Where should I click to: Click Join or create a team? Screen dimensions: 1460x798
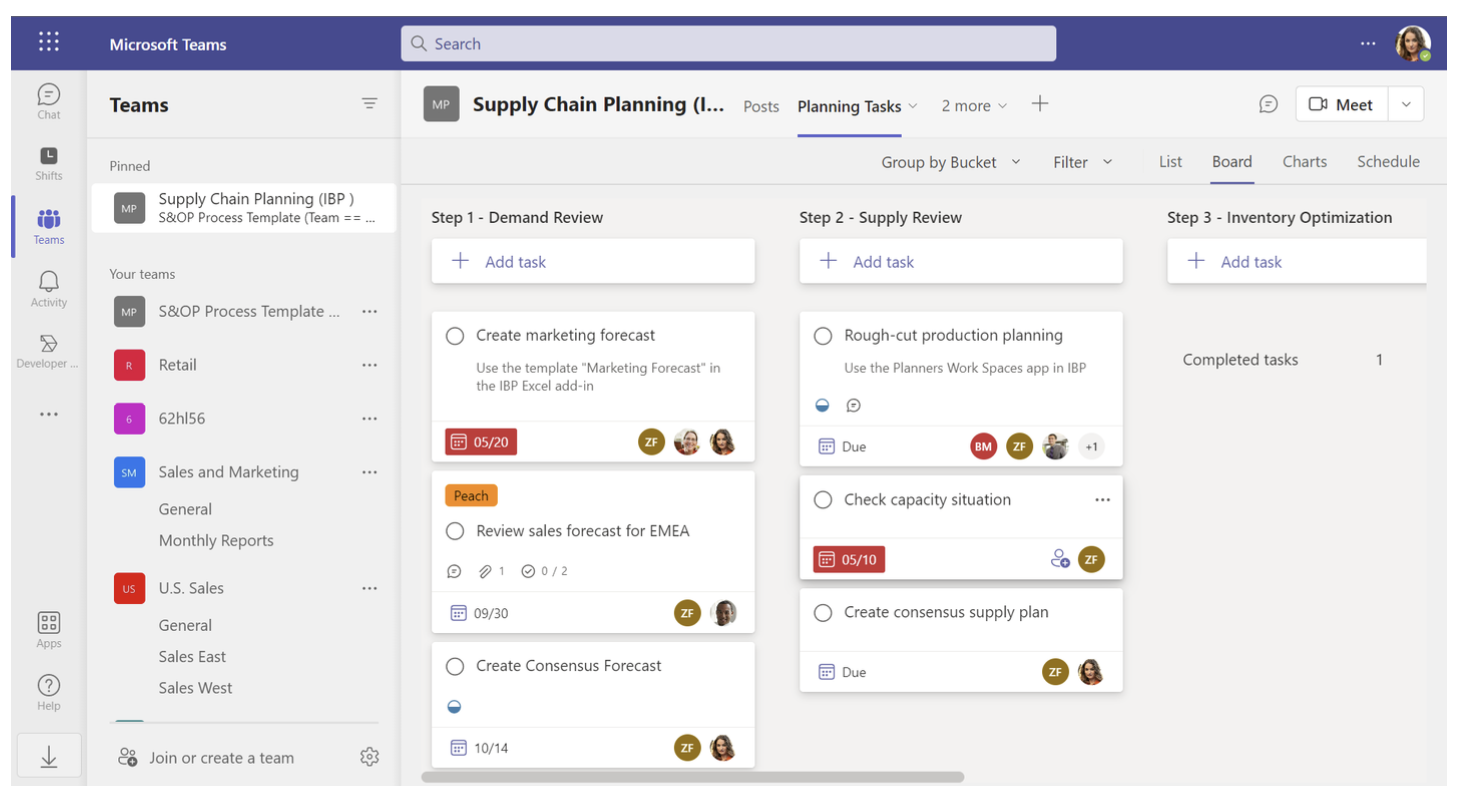pos(206,758)
